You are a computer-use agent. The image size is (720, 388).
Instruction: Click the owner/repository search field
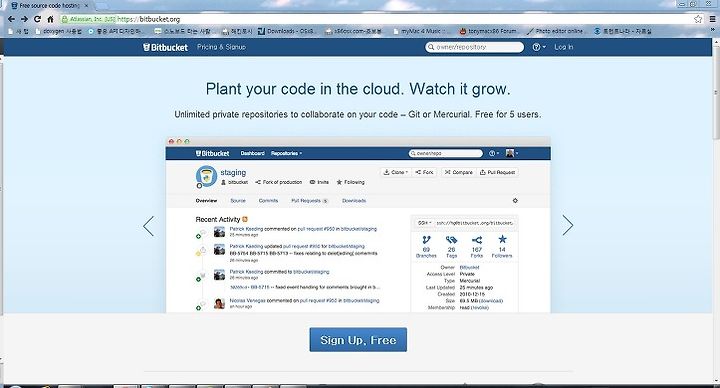tap(474, 47)
